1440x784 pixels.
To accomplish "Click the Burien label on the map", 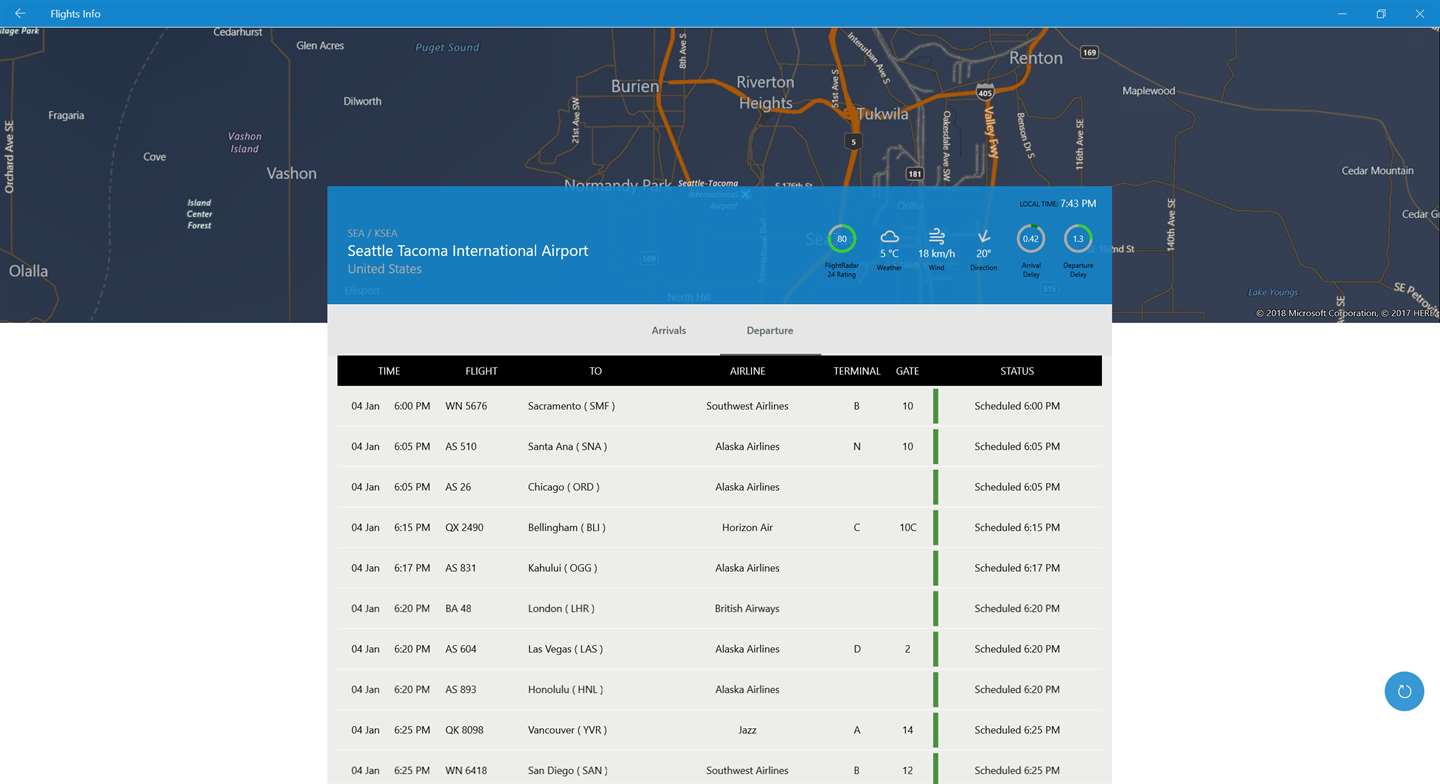I will [x=635, y=87].
